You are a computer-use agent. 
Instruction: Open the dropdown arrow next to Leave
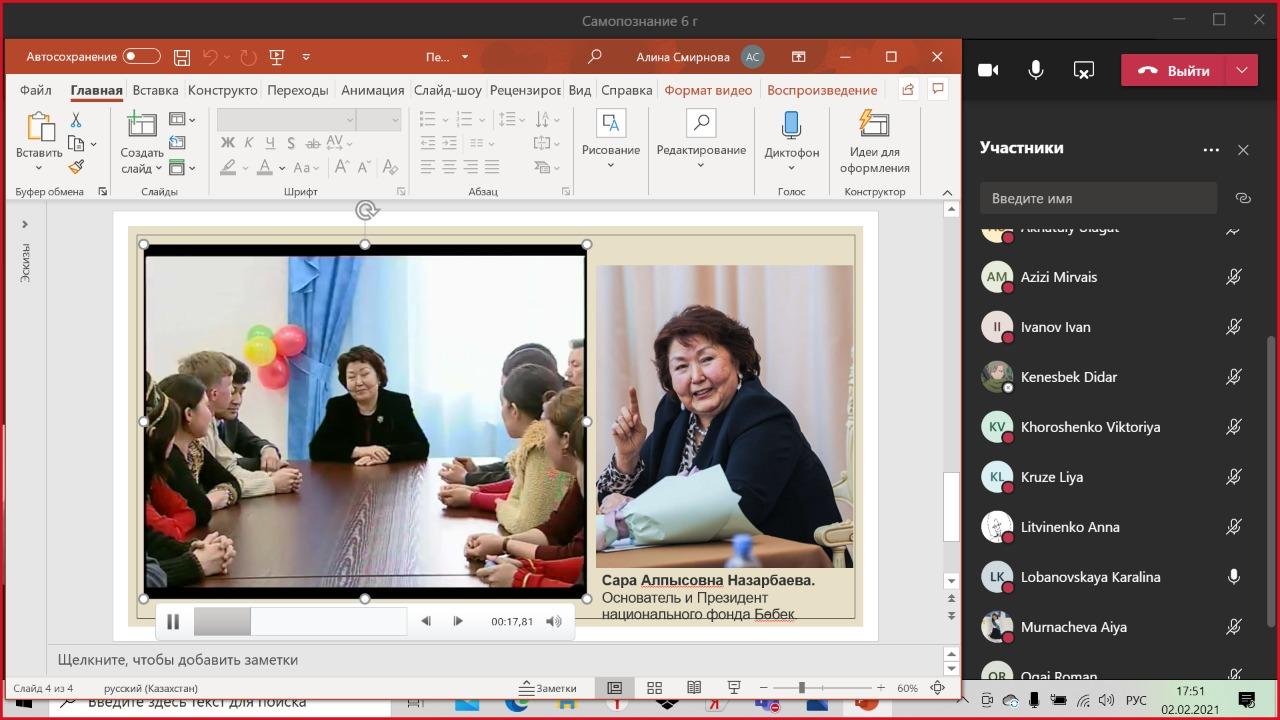1241,70
